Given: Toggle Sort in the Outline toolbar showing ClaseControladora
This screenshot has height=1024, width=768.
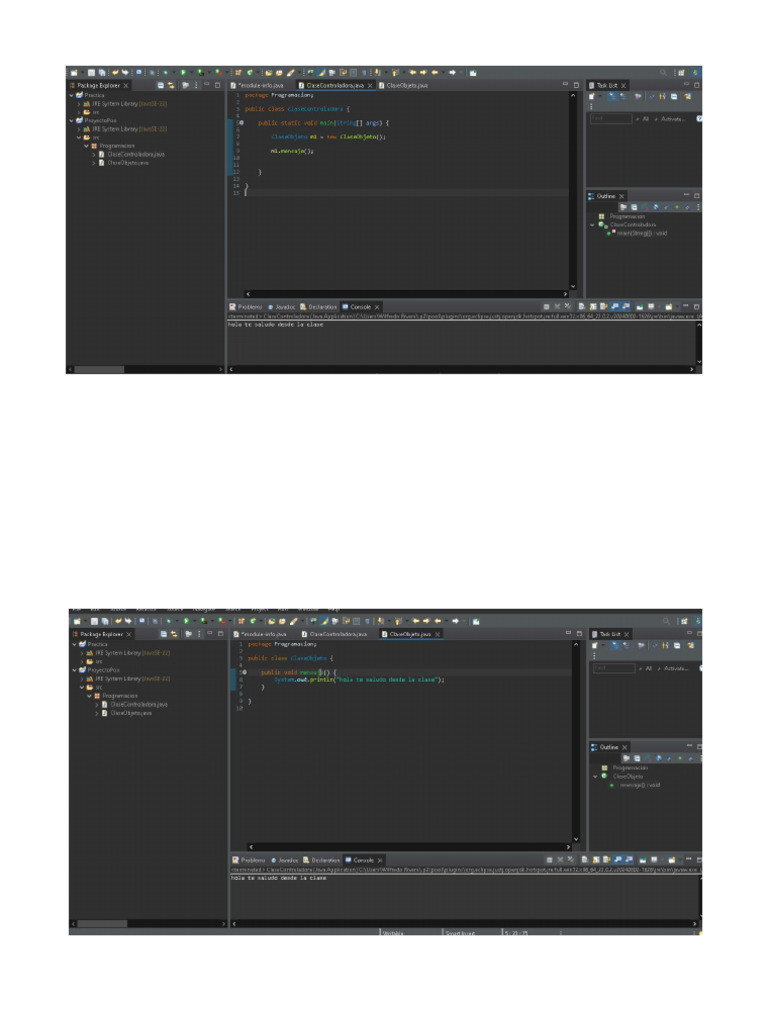Looking at the screenshot, I should tap(645, 207).
